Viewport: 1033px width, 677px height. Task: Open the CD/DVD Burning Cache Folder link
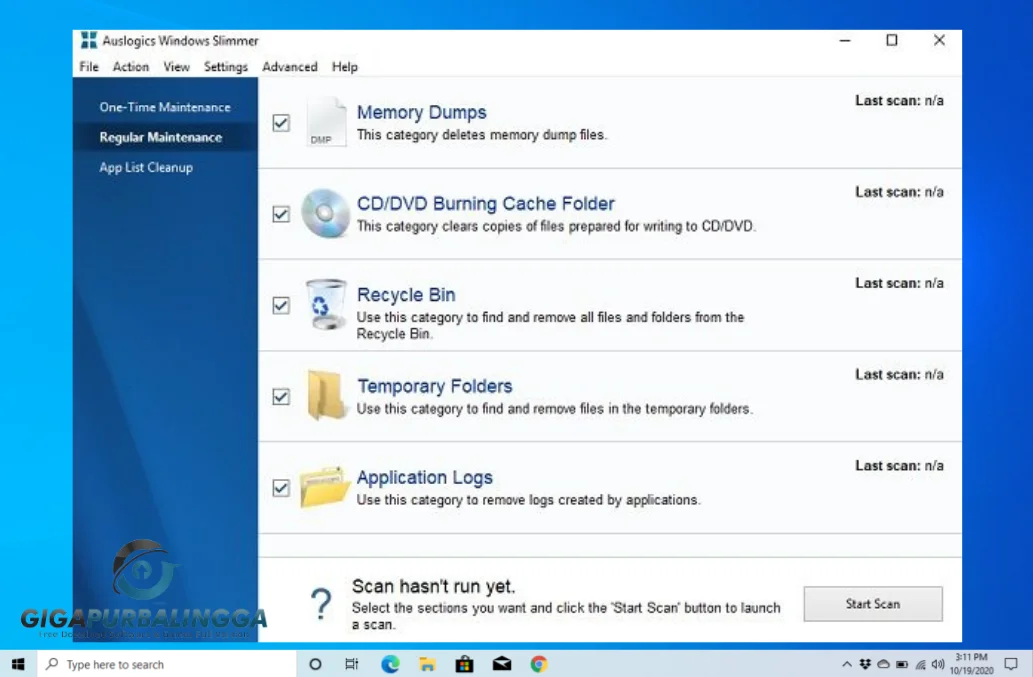click(x=486, y=203)
